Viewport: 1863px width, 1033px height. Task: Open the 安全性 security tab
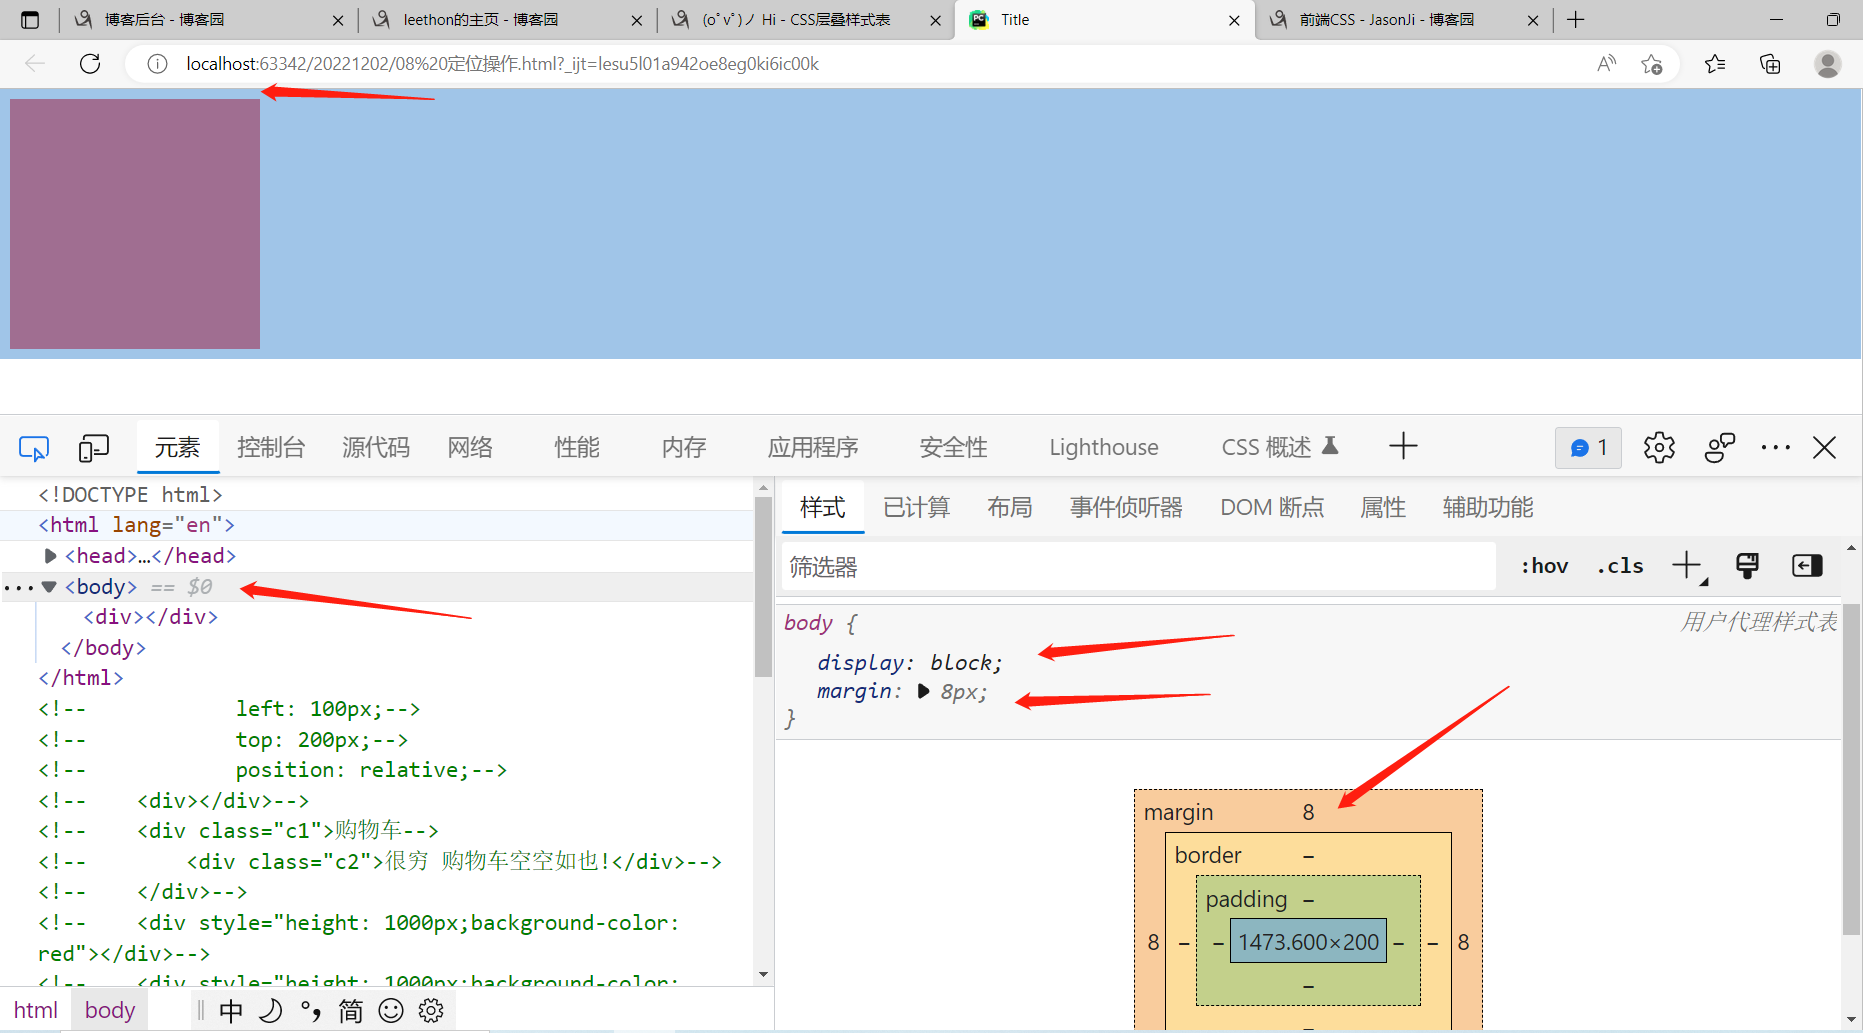(x=954, y=447)
